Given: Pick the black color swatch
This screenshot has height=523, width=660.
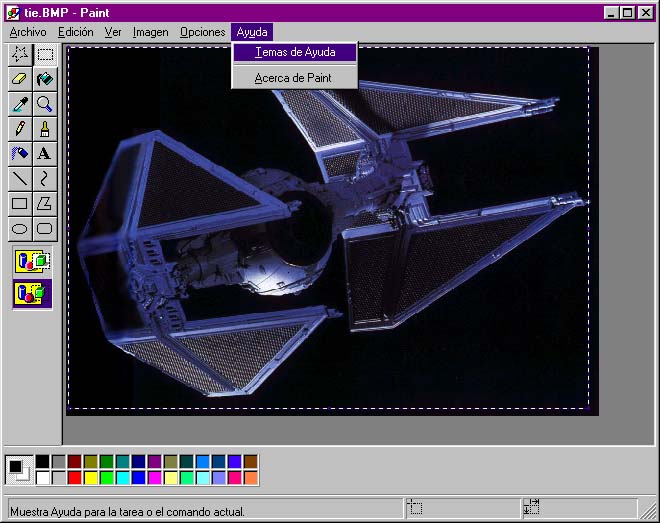Looking at the screenshot, I should pos(43,462).
